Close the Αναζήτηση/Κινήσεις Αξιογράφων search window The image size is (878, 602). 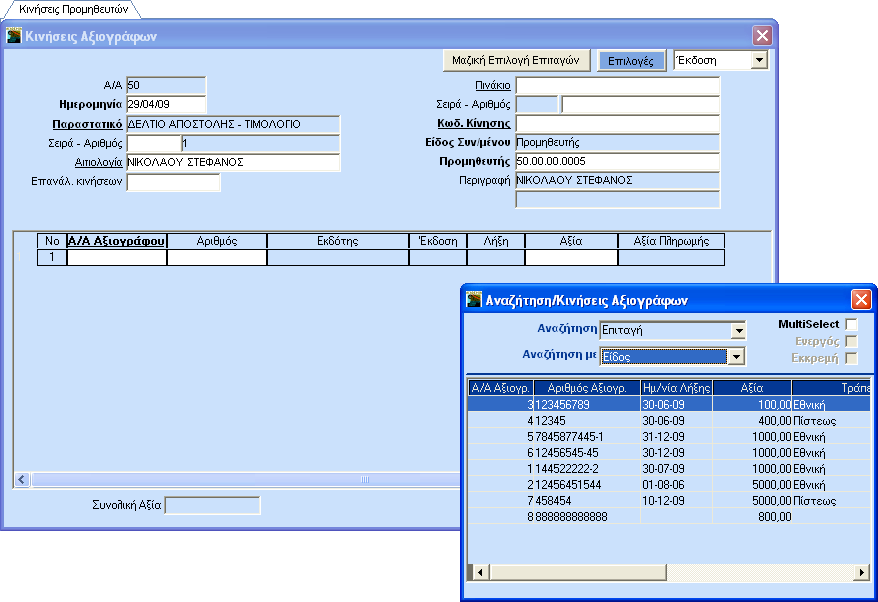pyautogui.click(x=861, y=300)
